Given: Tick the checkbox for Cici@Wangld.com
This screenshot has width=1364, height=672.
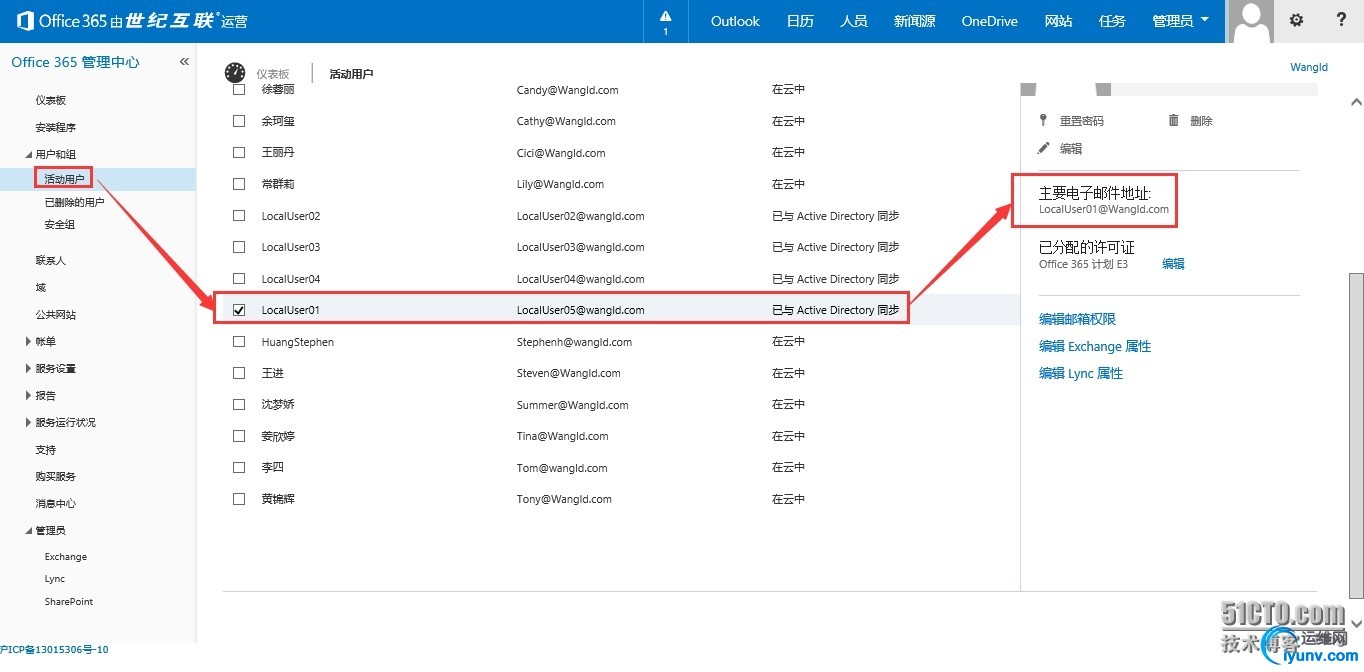Looking at the screenshot, I should [x=239, y=153].
